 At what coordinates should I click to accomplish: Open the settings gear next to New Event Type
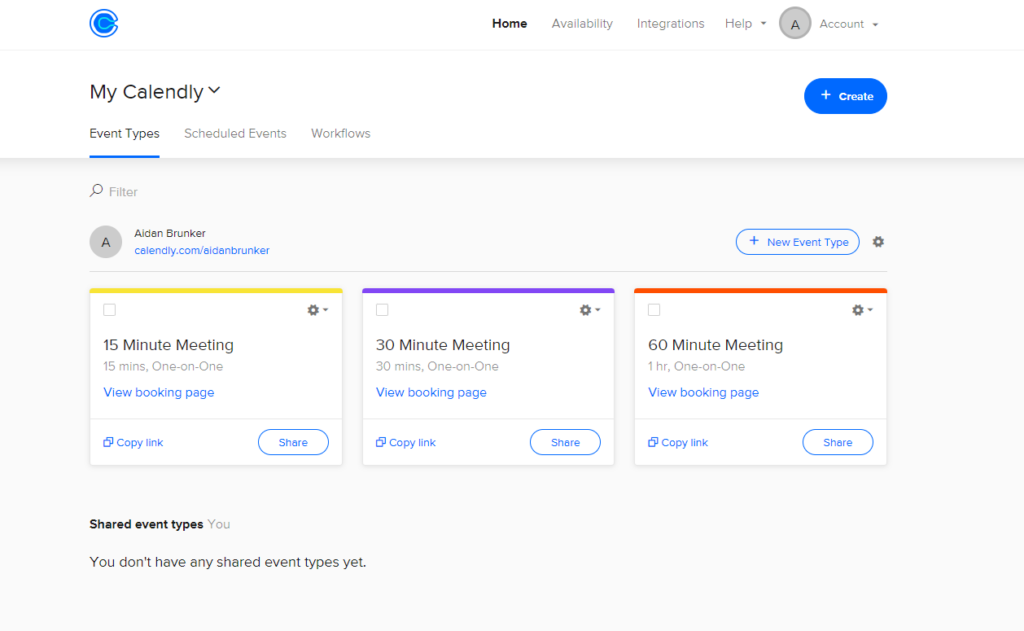click(878, 242)
